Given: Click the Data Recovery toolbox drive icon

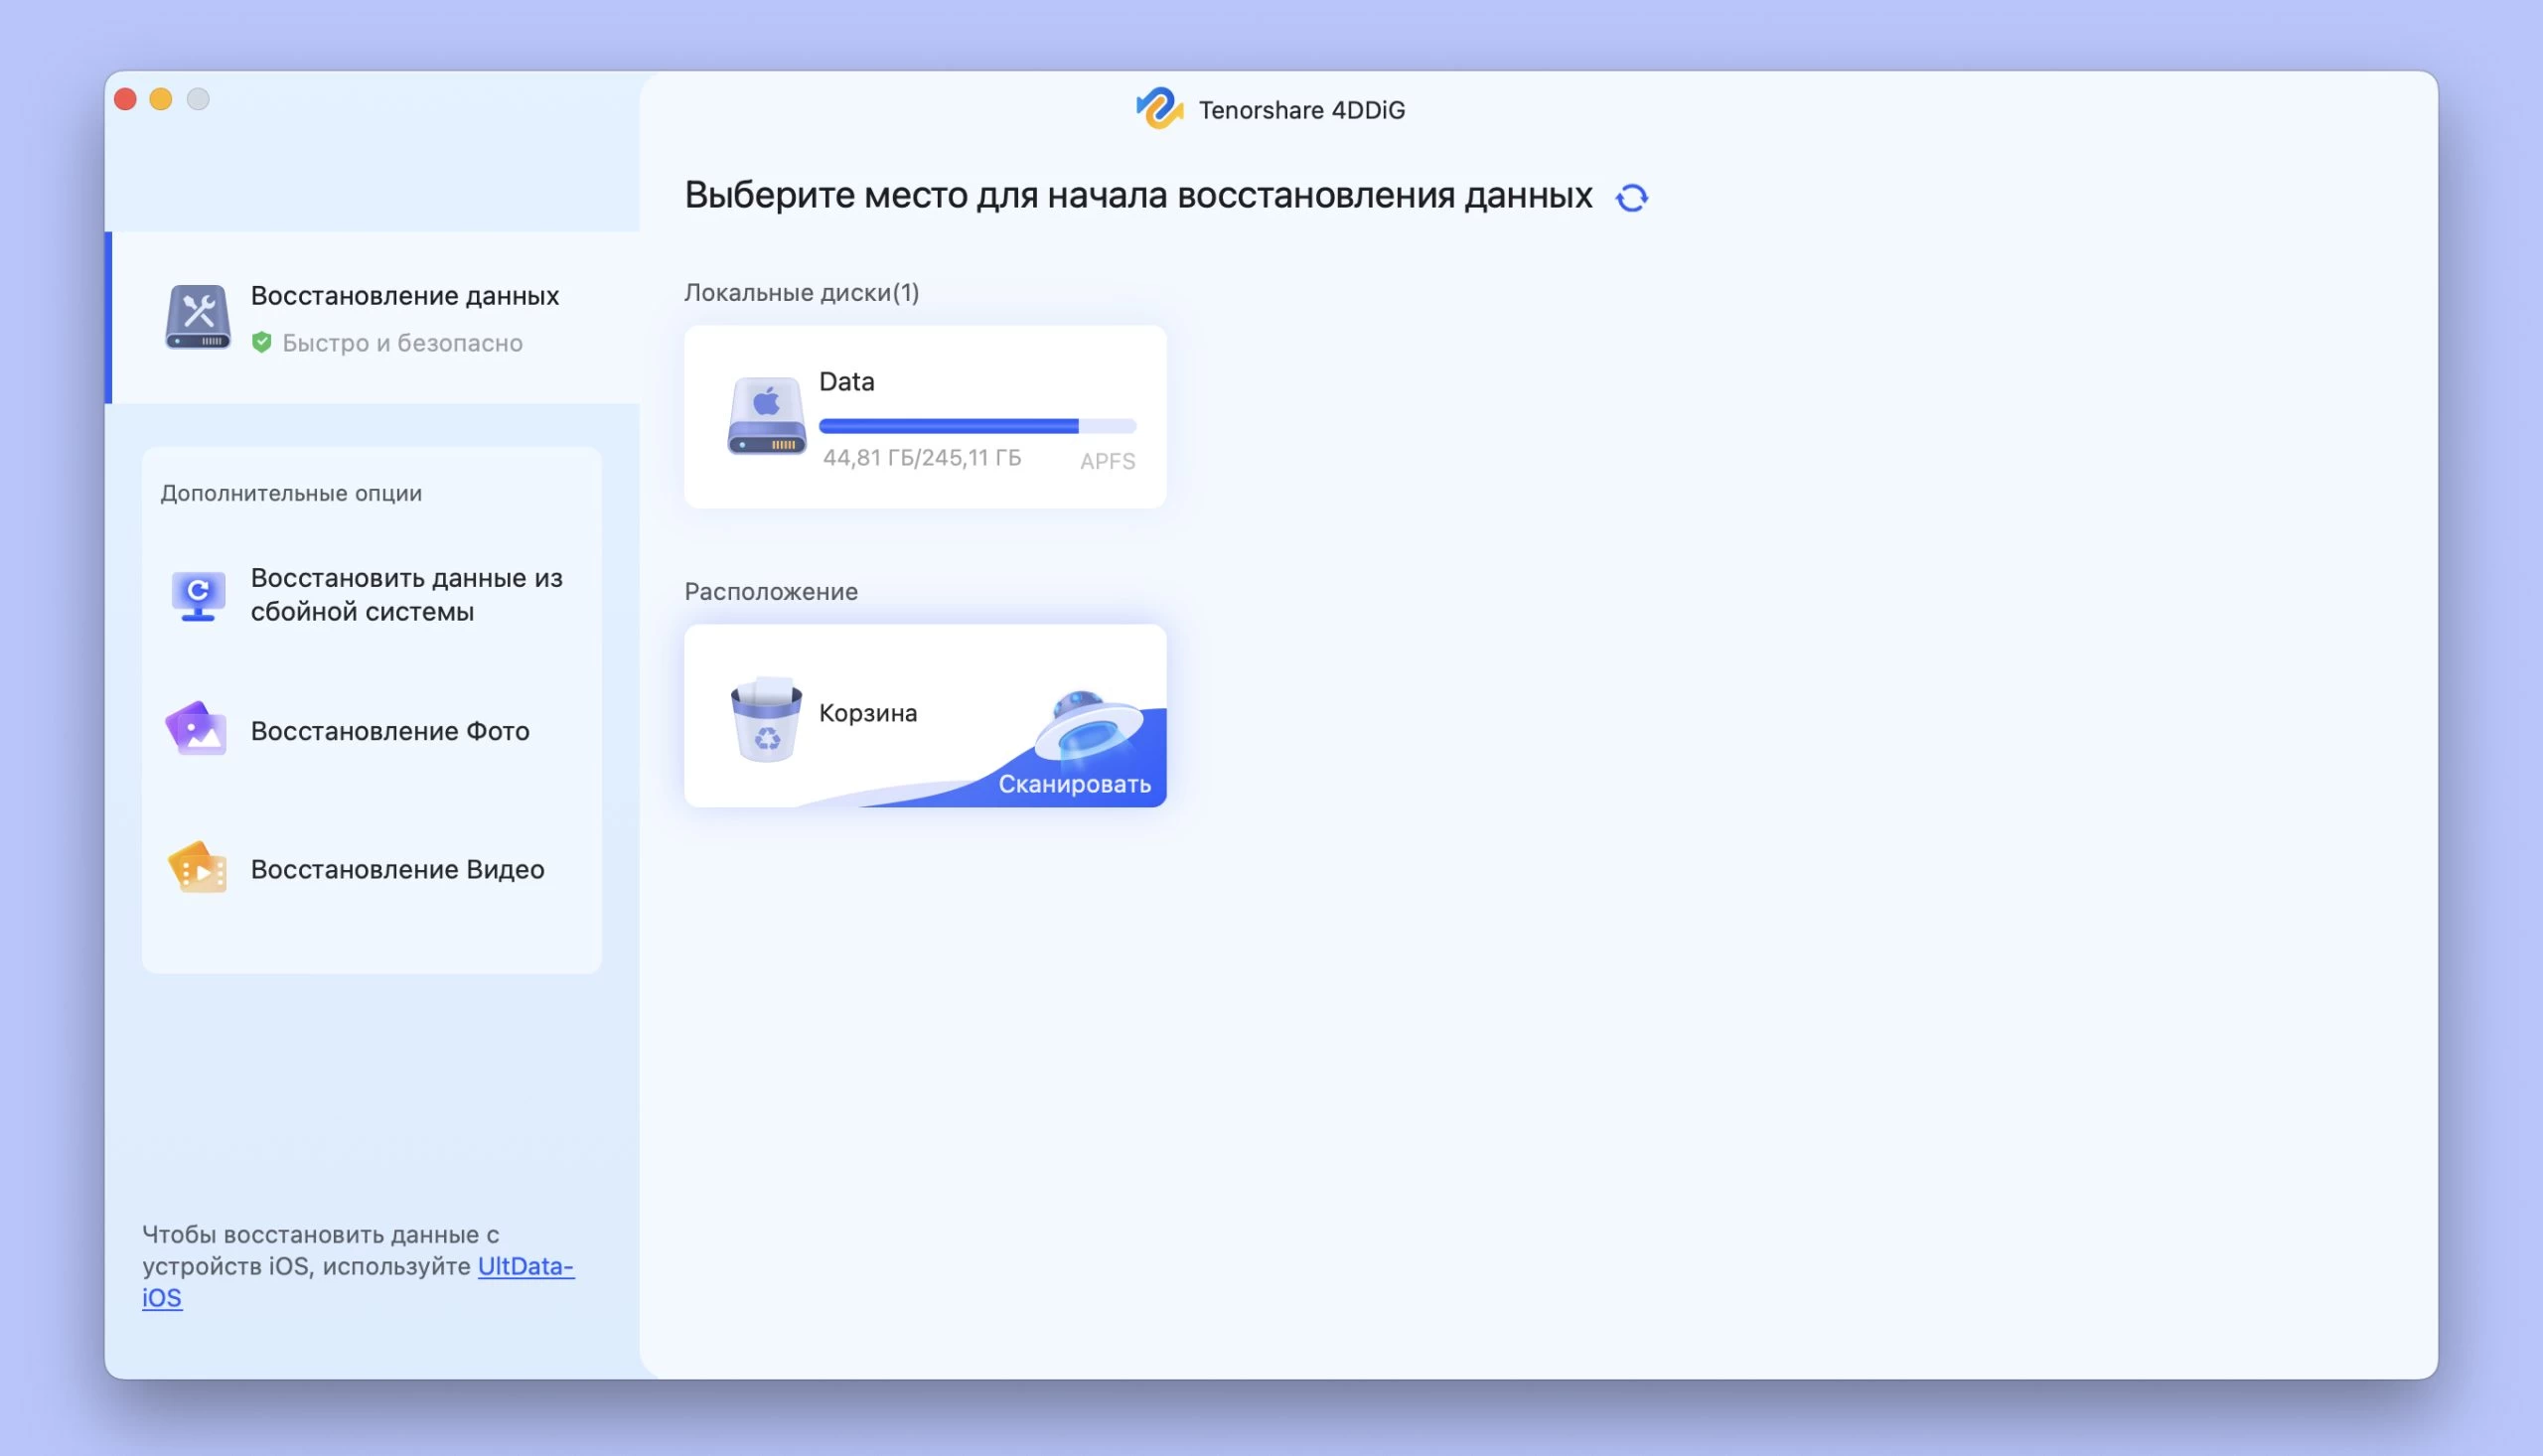Looking at the screenshot, I should tap(198, 317).
